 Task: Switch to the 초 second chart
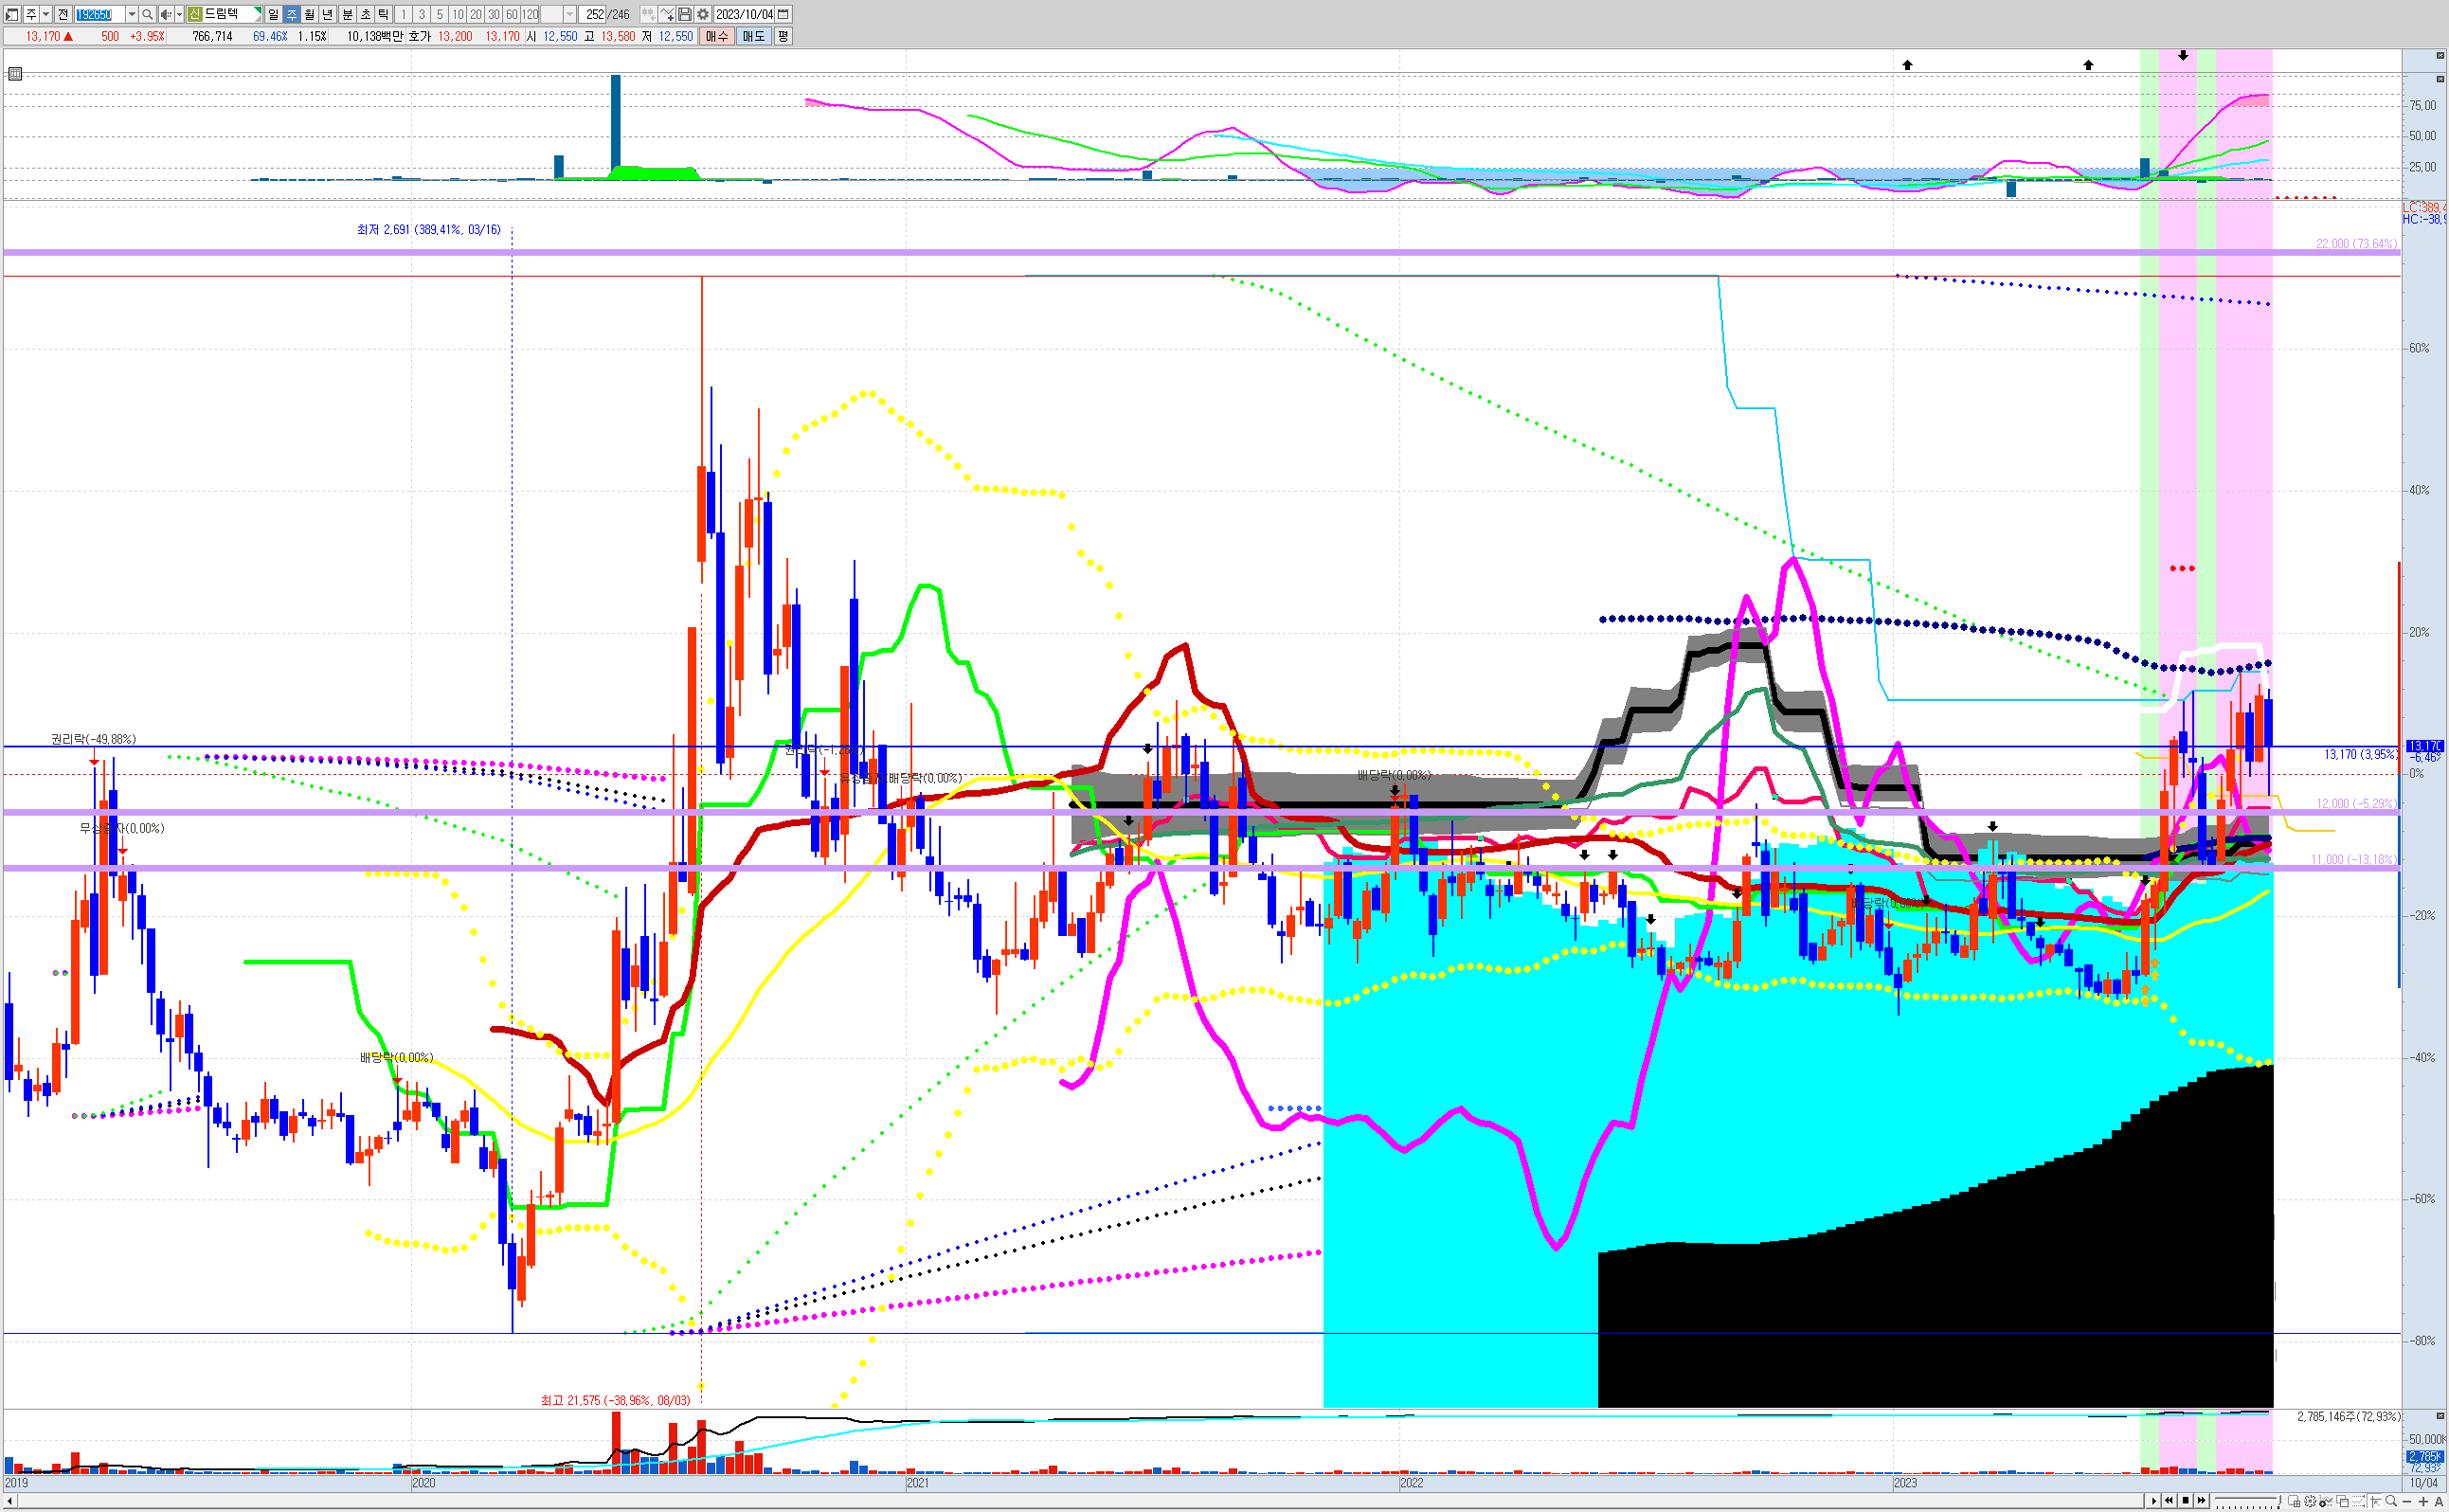pyautogui.click(x=365, y=14)
